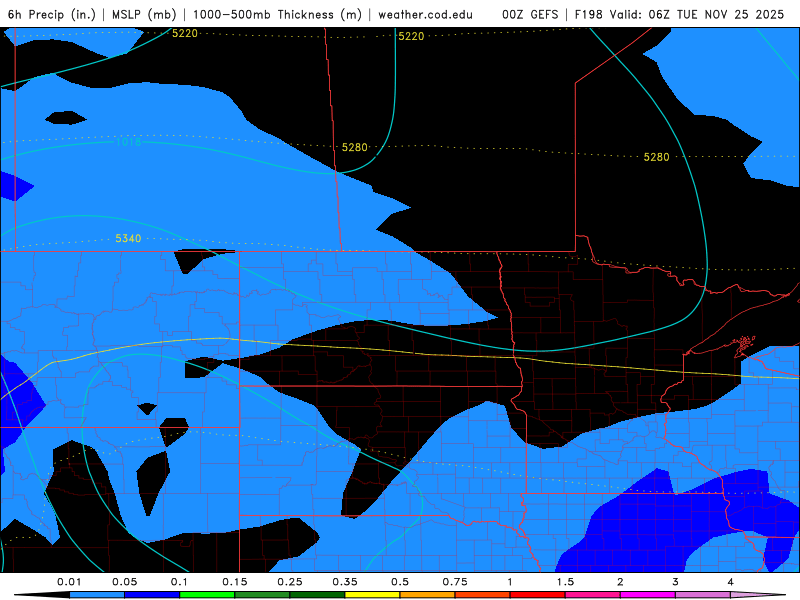Select the 'MSLP (mb)' header label

144,14
